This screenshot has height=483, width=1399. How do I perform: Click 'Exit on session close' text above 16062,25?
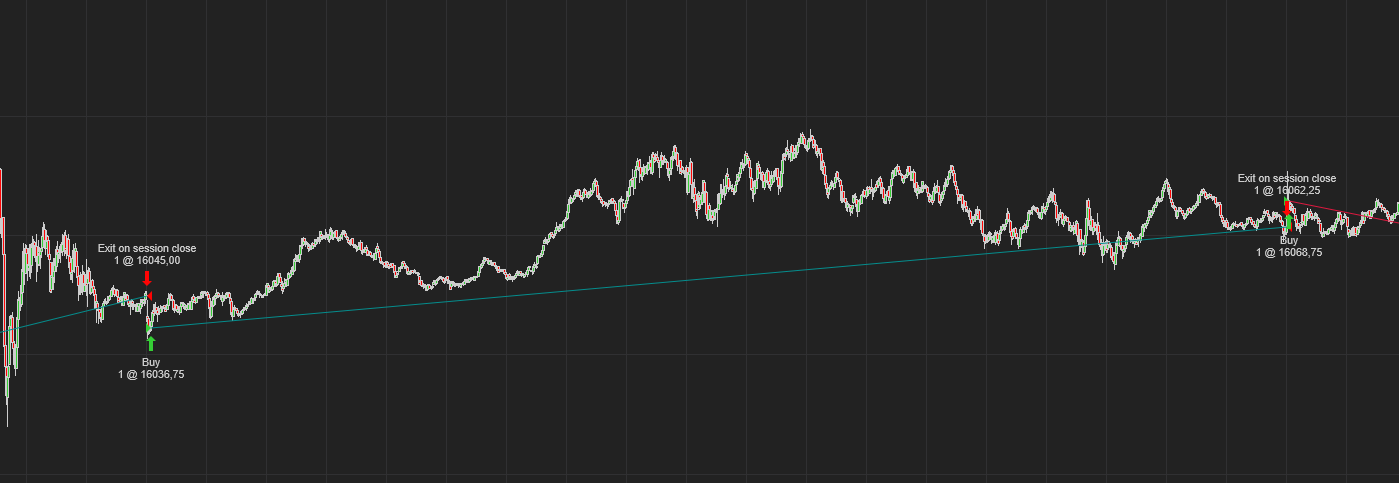[1287, 178]
